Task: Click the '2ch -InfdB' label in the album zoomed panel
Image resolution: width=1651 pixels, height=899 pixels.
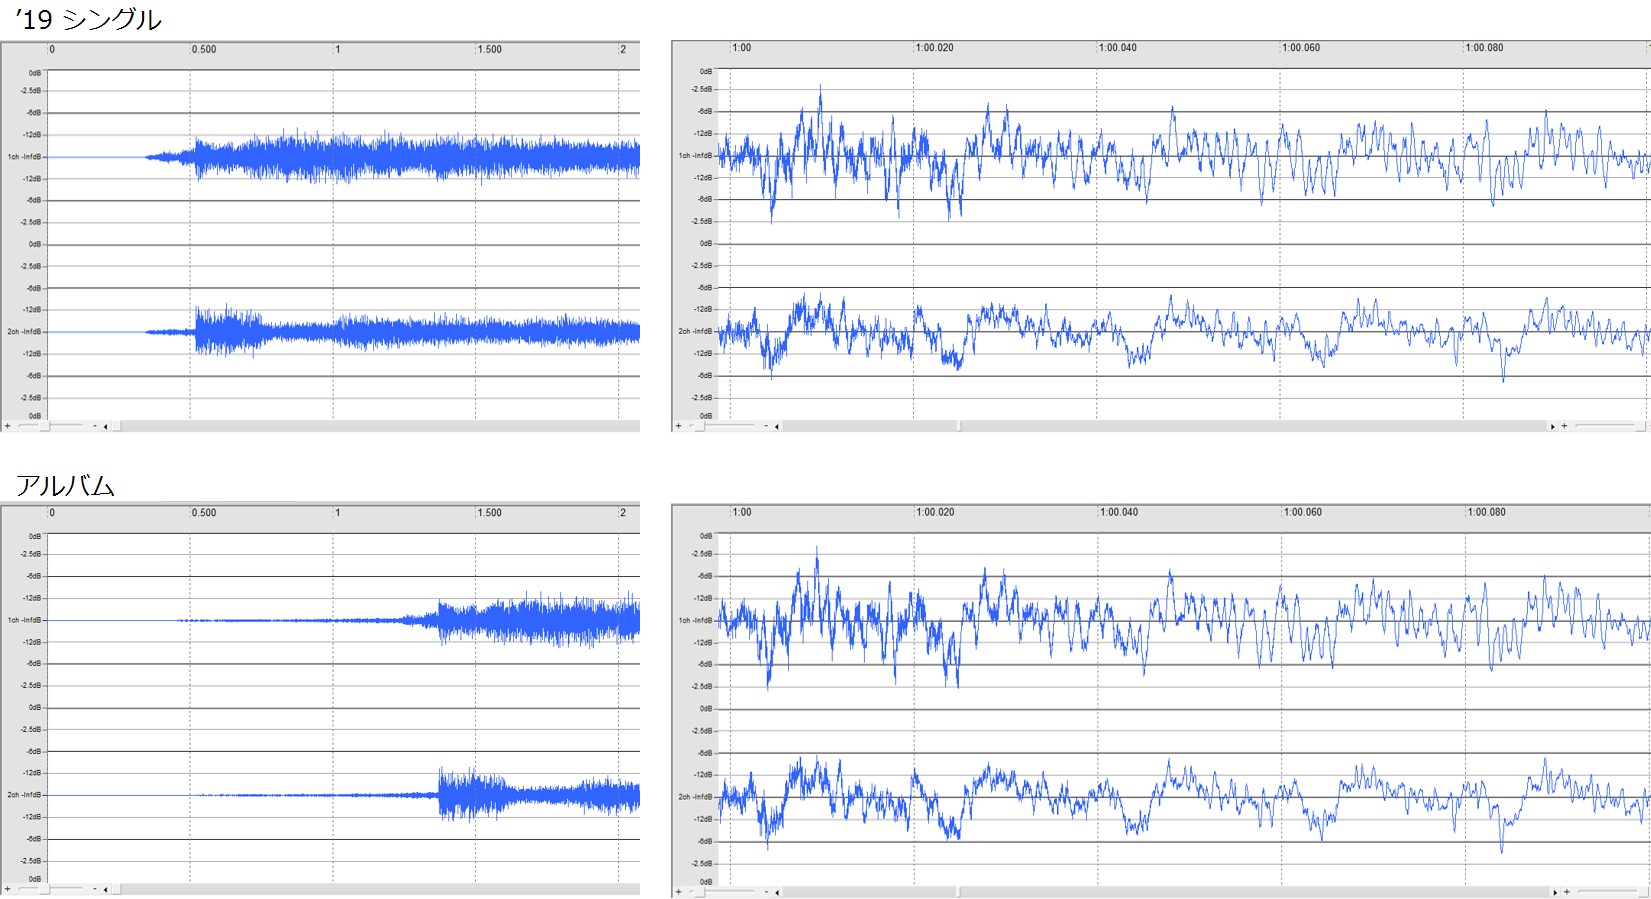Action: (696, 797)
